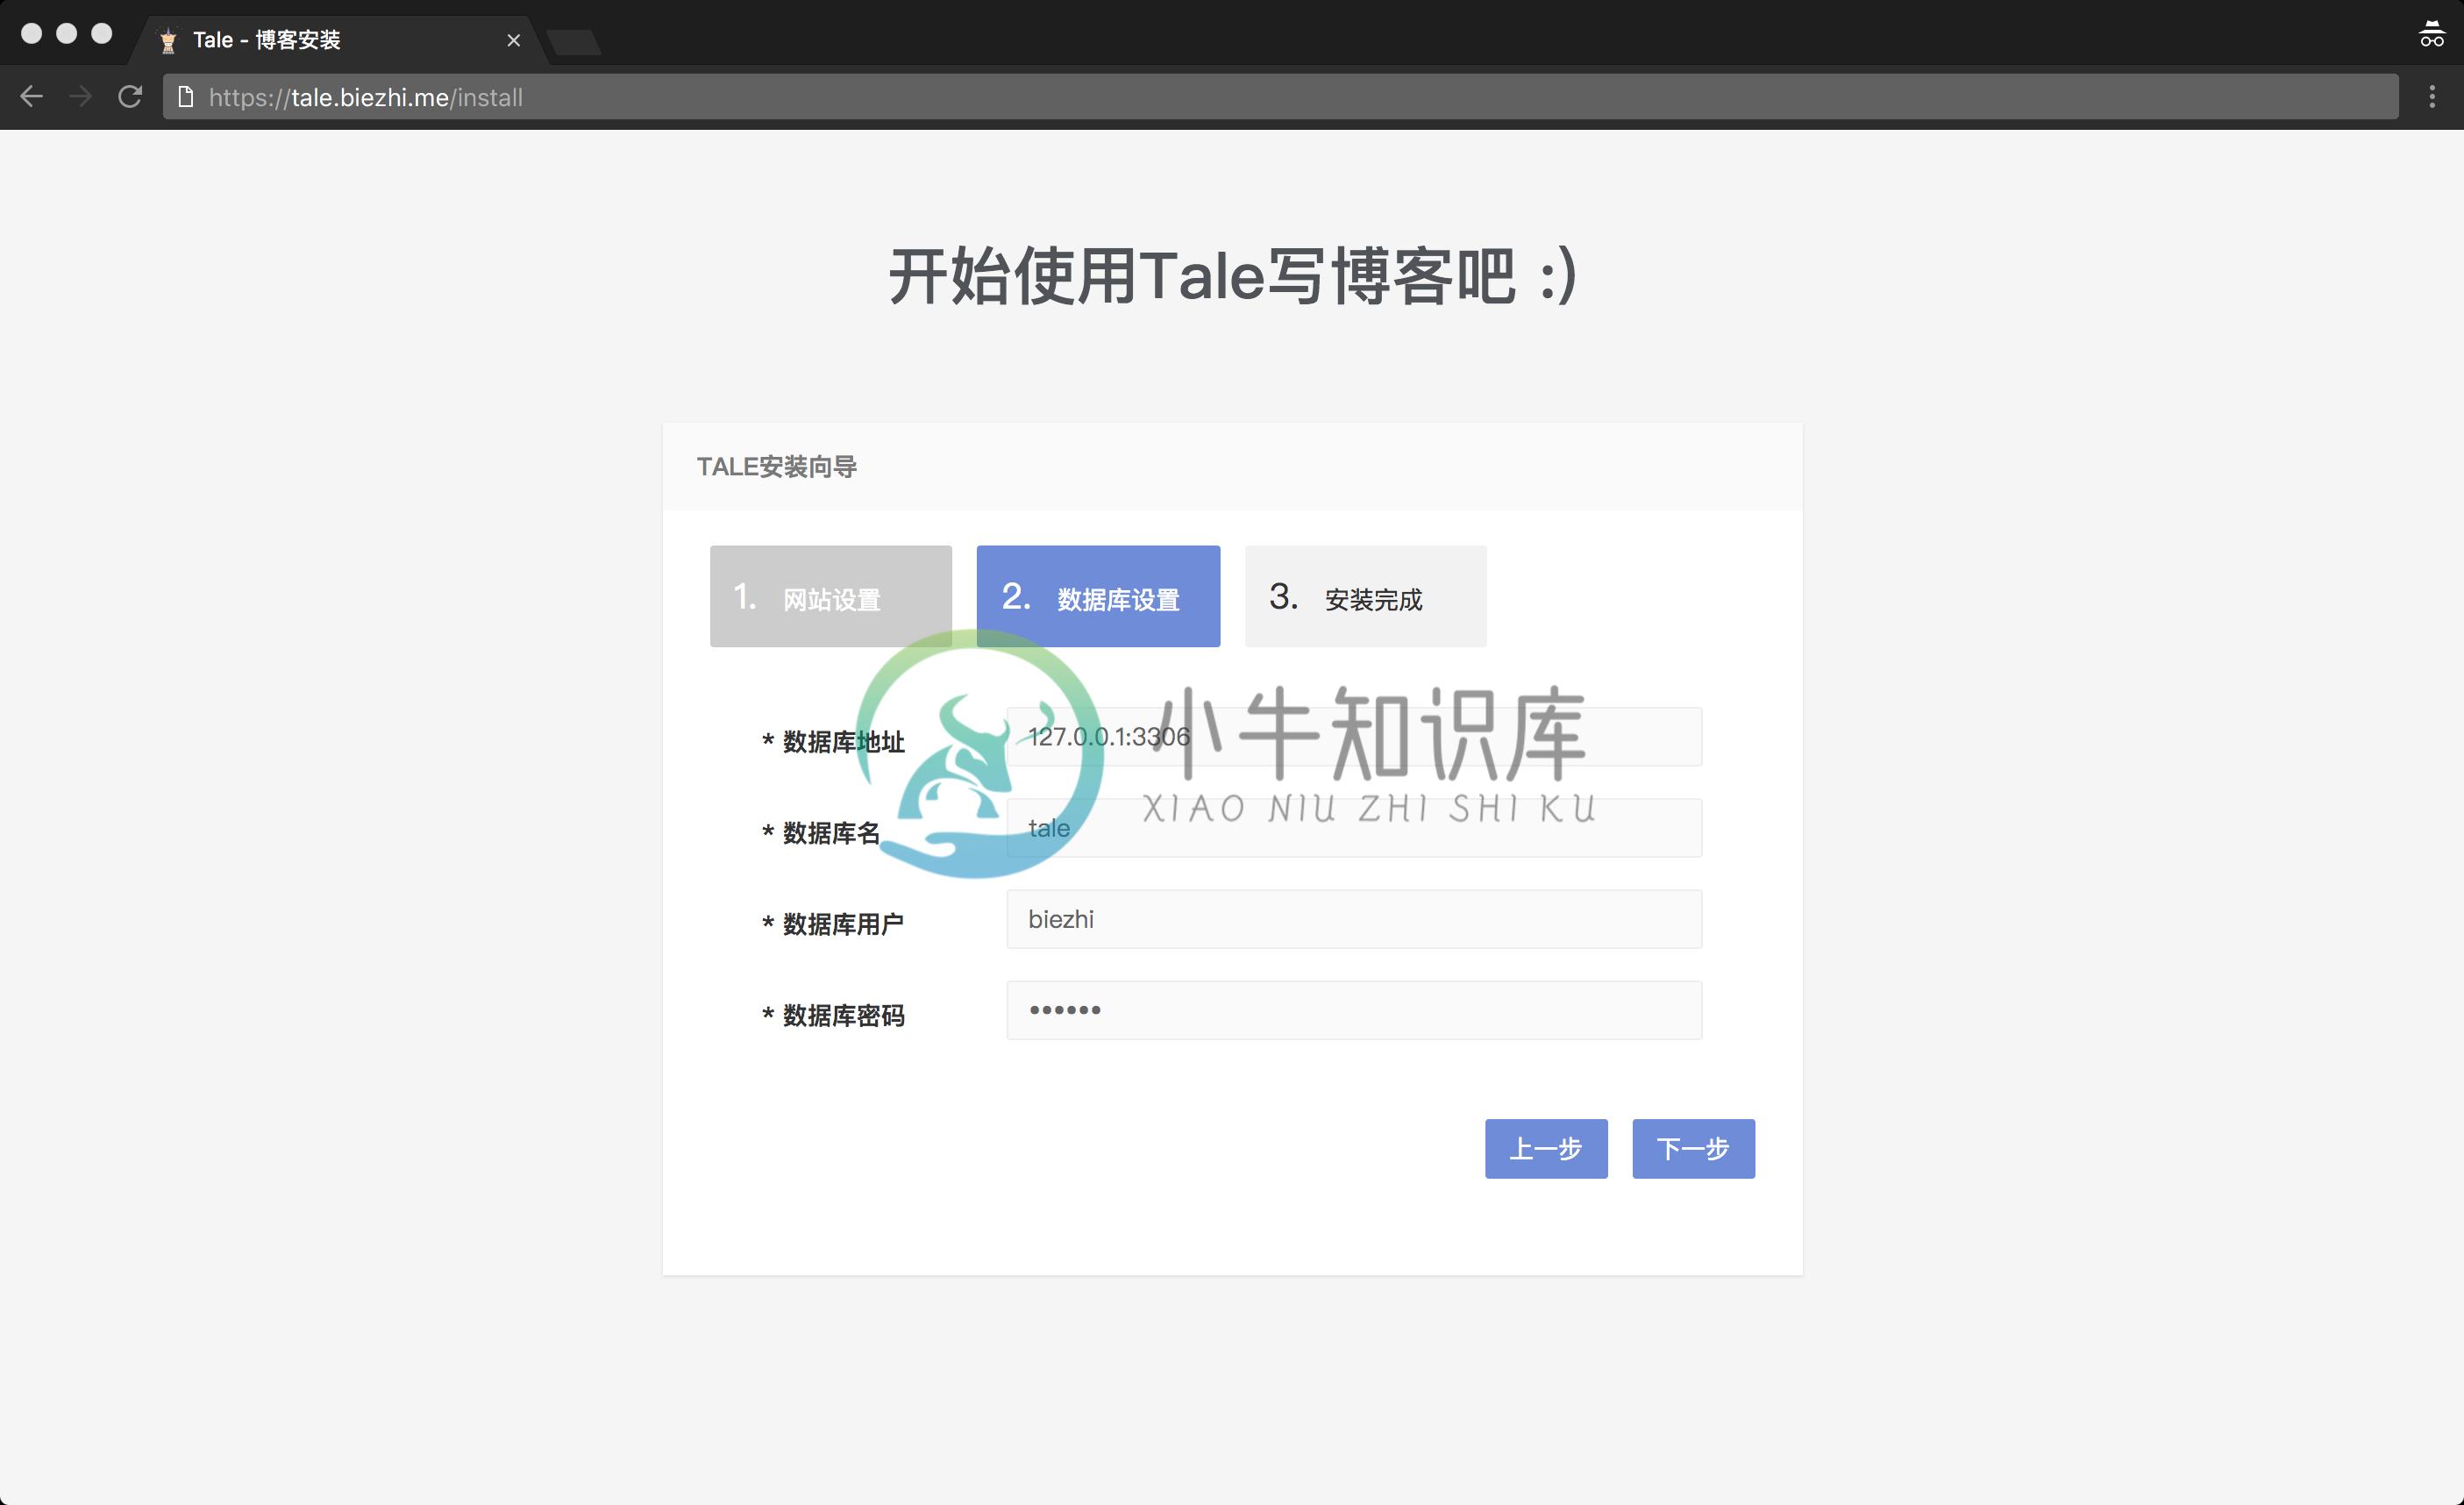Reload the page with the refresh icon
The height and width of the screenshot is (1505, 2464).
coord(130,97)
